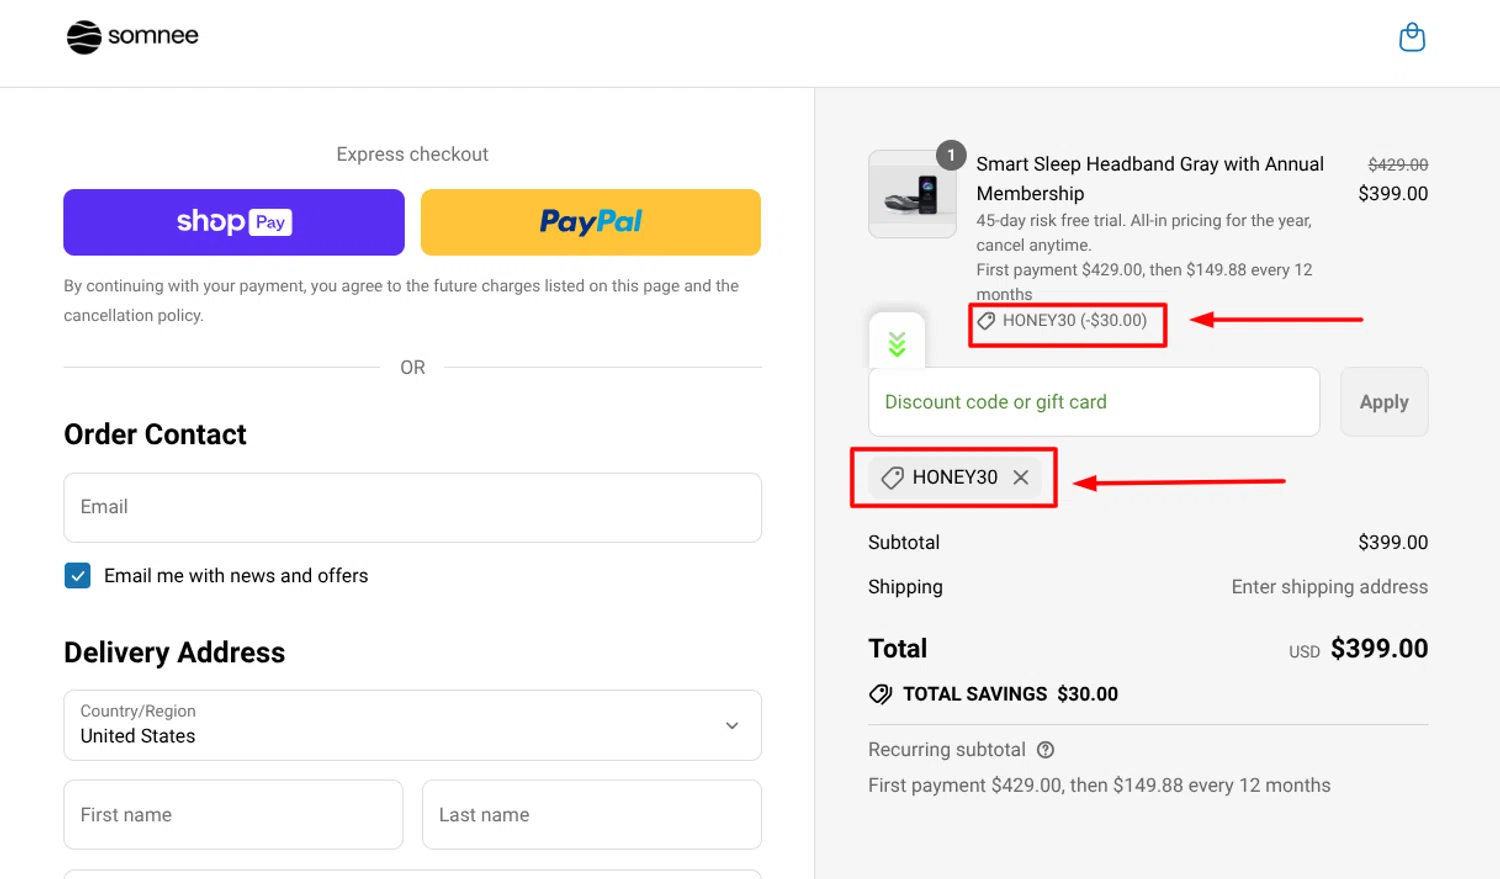Click the Total $399.00 amount

1379,649
